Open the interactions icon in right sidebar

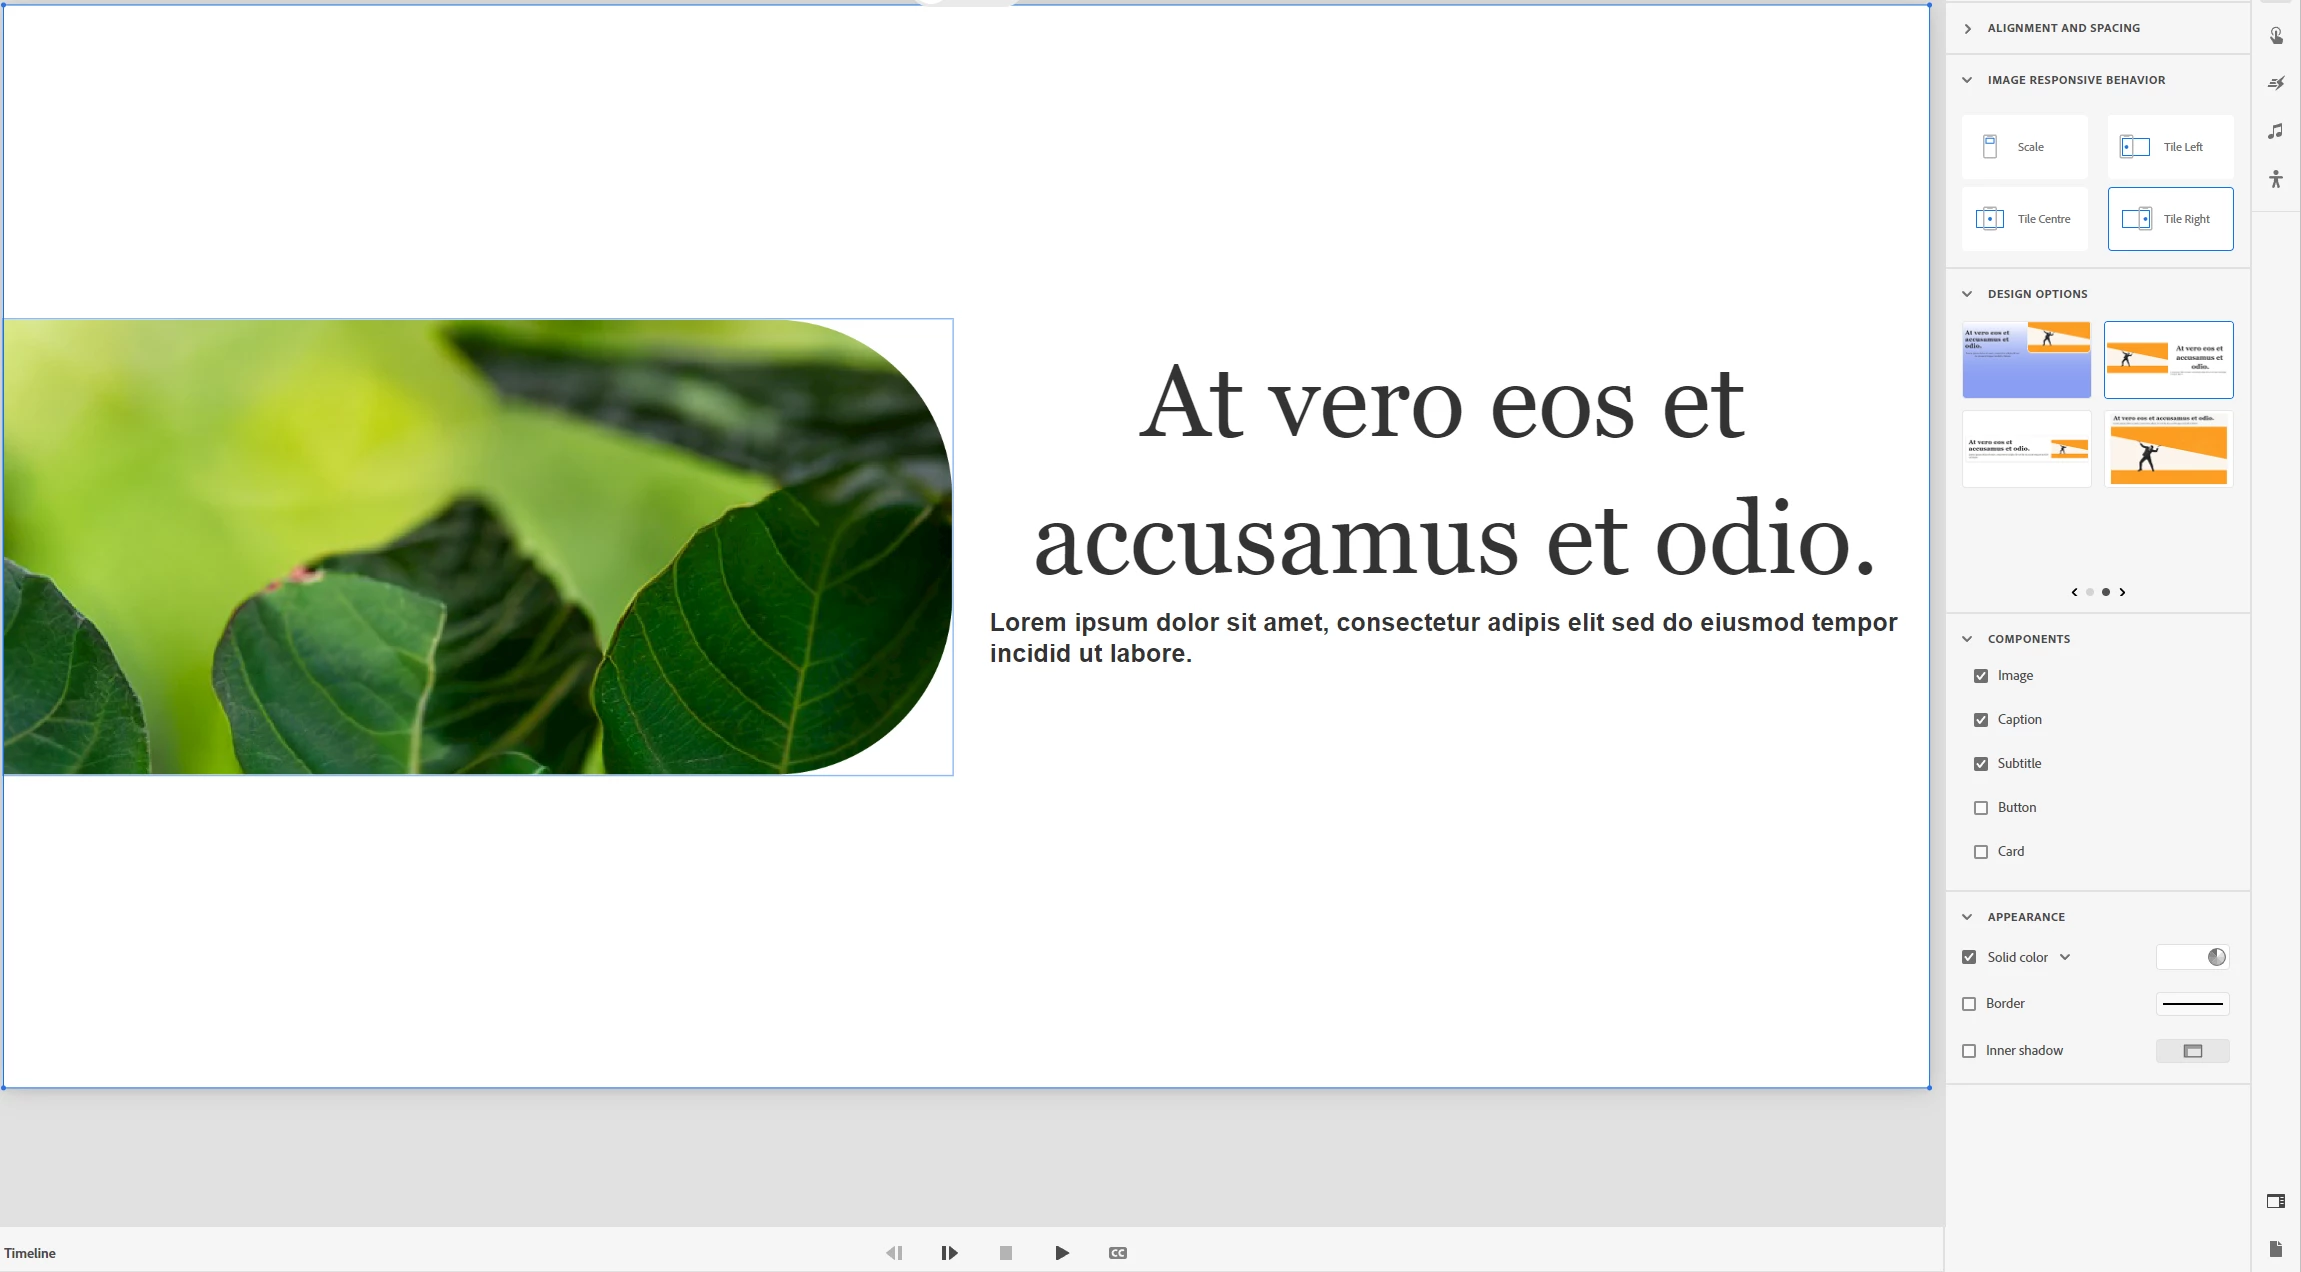(2276, 35)
